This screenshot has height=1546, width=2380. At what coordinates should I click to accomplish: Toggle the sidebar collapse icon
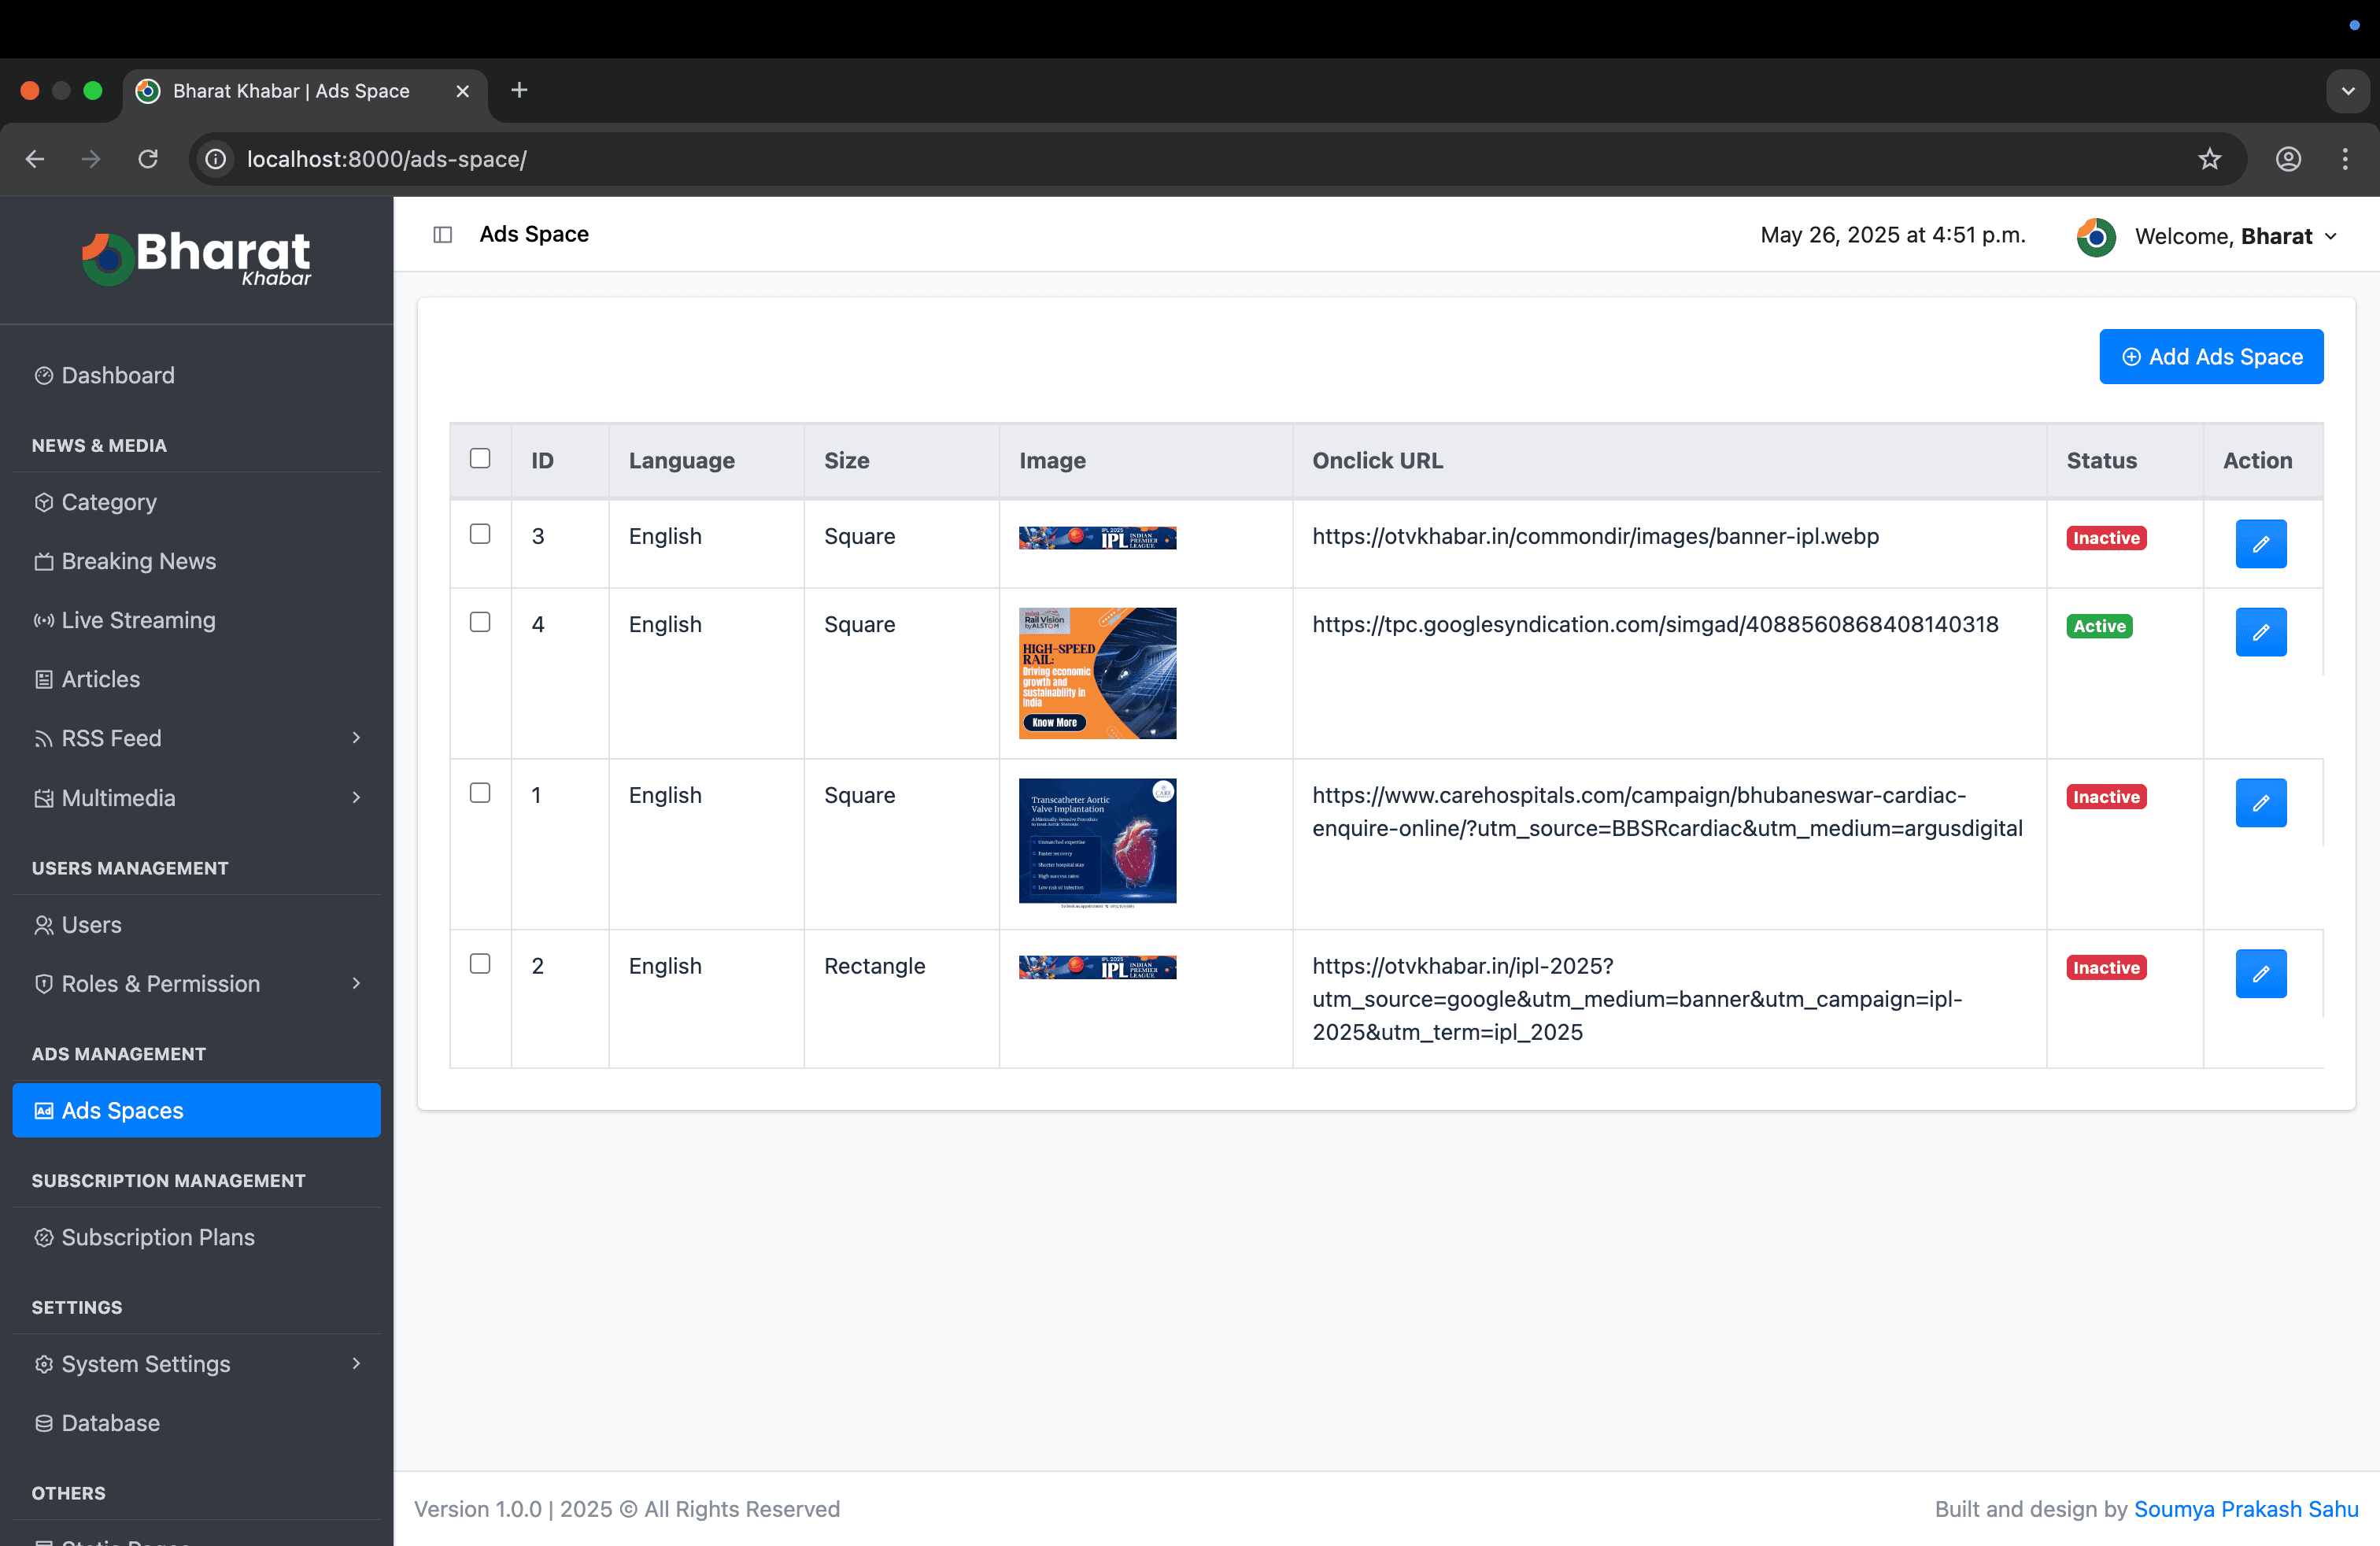click(442, 235)
